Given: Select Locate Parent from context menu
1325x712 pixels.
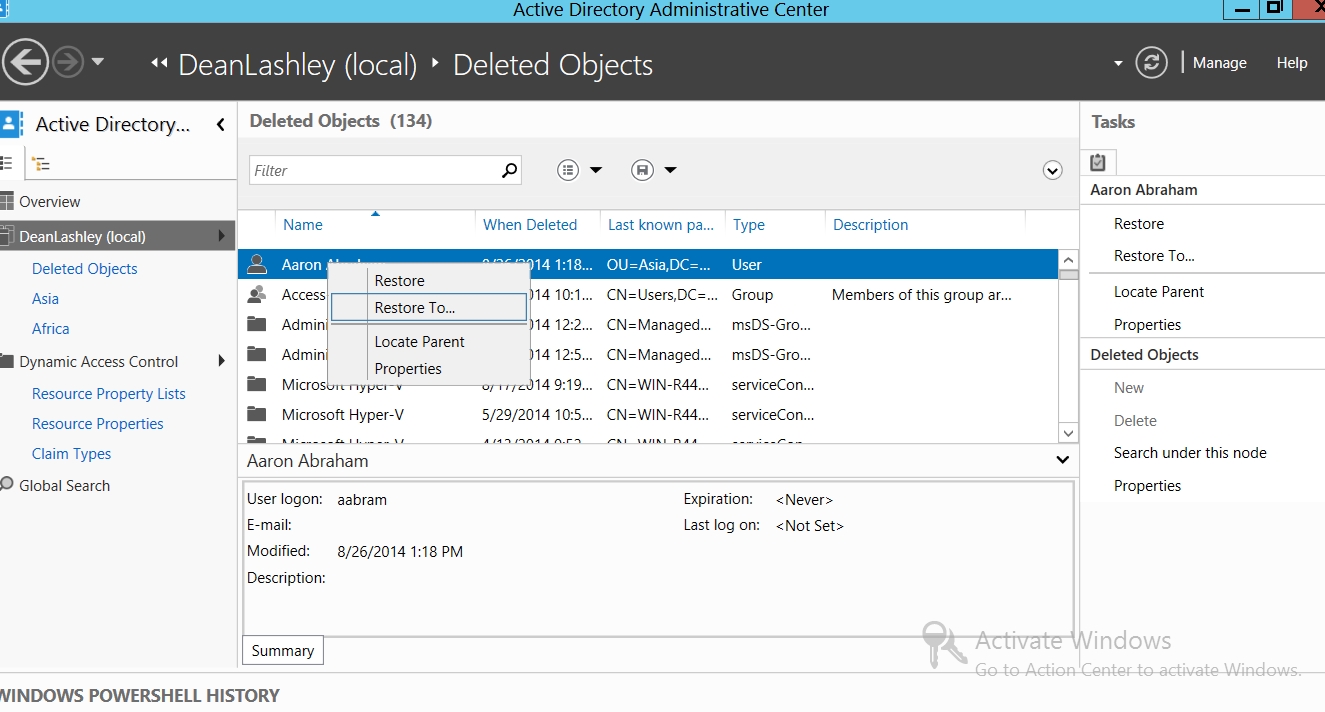Looking at the screenshot, I should (419, 342).
